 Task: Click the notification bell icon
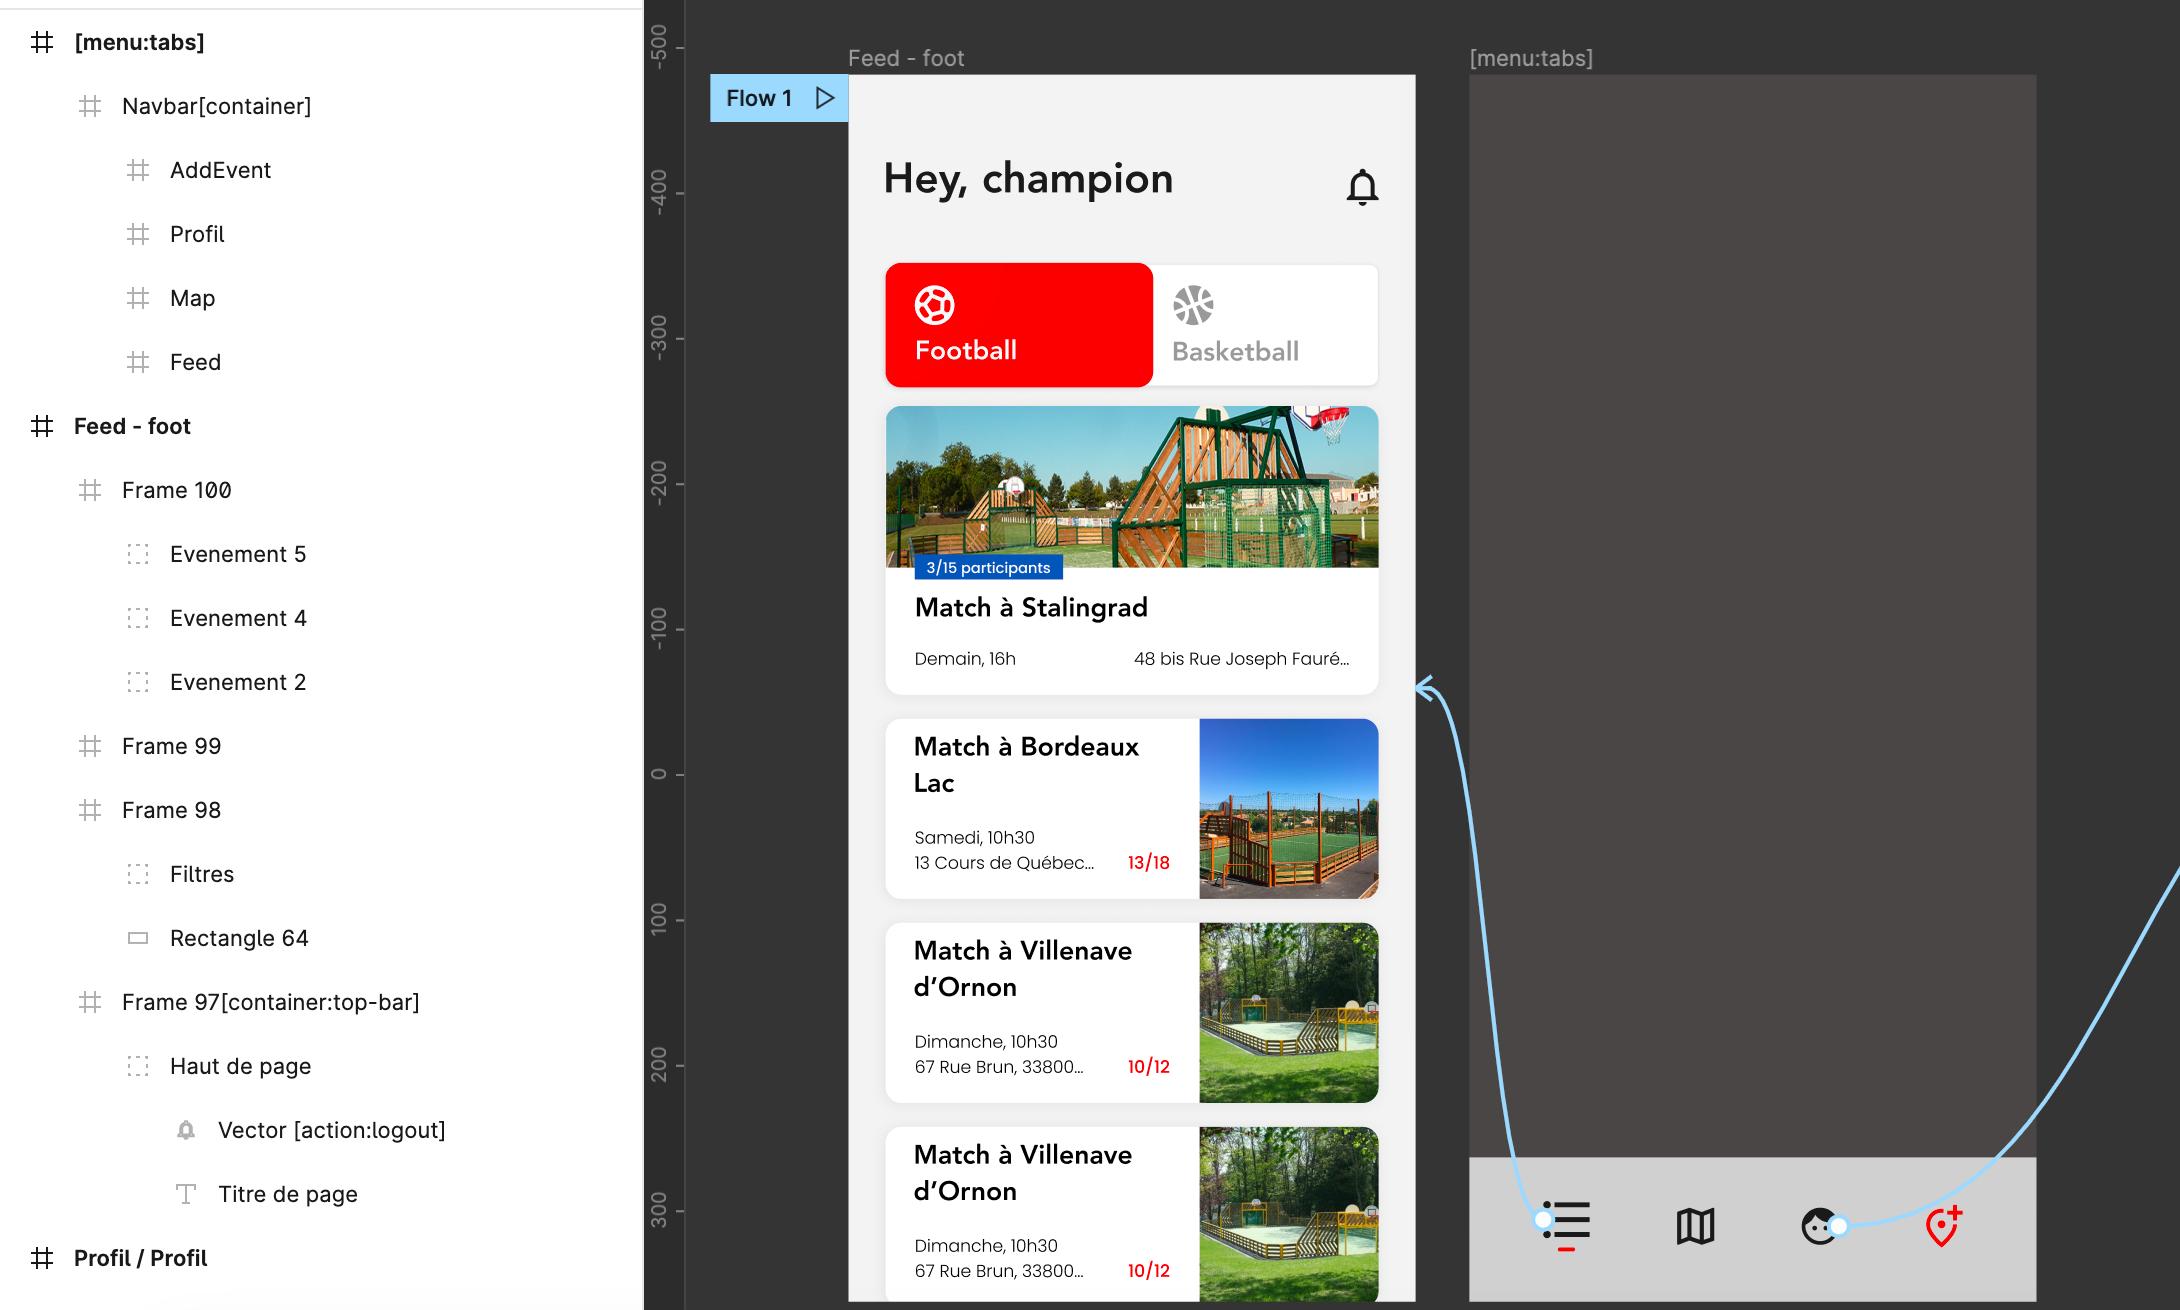point(1362,187)
